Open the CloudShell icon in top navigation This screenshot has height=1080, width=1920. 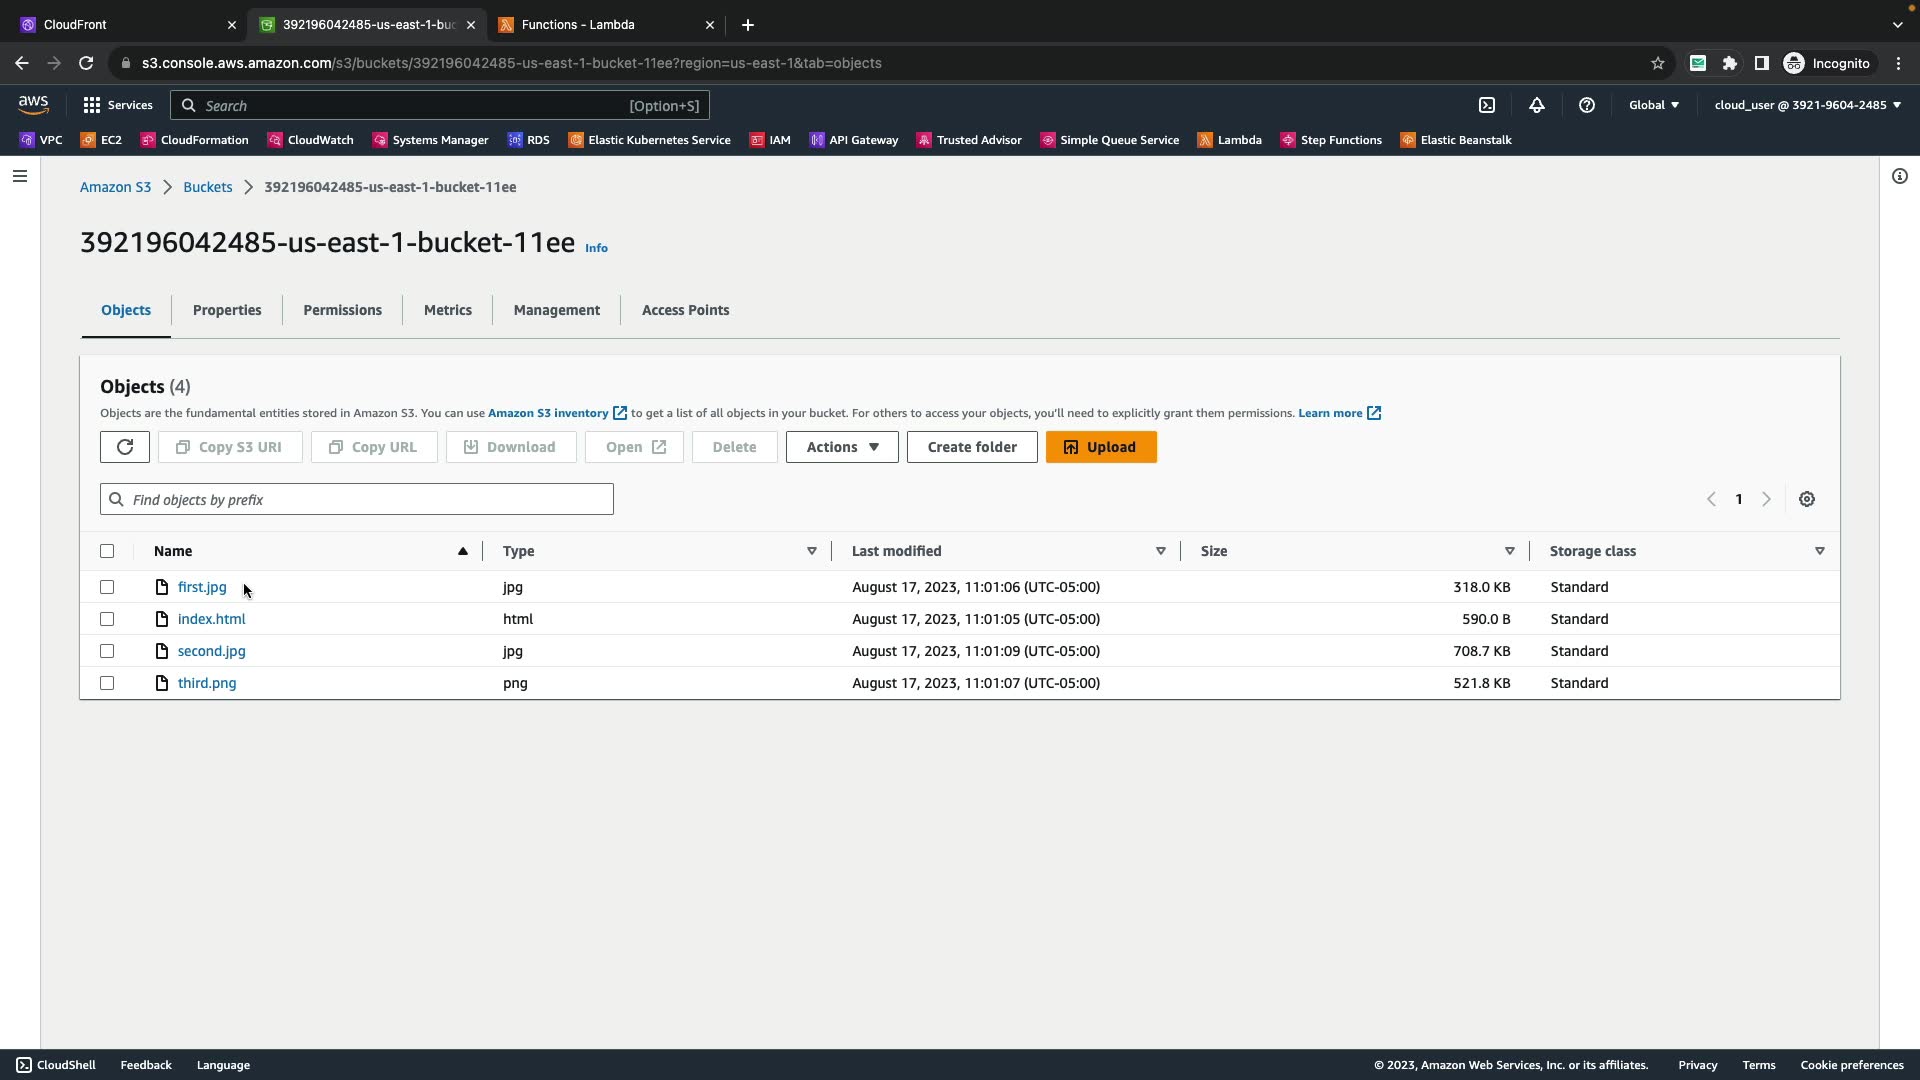[1487, 105]
